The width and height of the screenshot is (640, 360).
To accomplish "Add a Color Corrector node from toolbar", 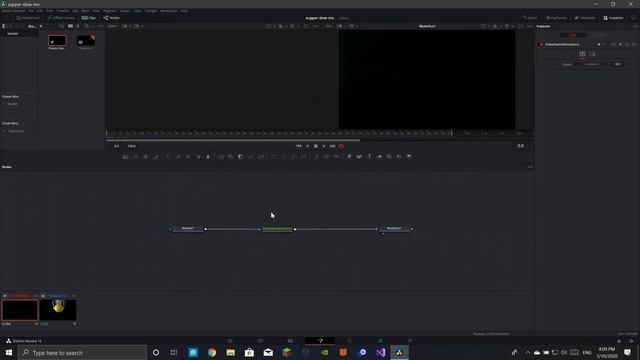I will pyautogui.click(x=168, y=157).
